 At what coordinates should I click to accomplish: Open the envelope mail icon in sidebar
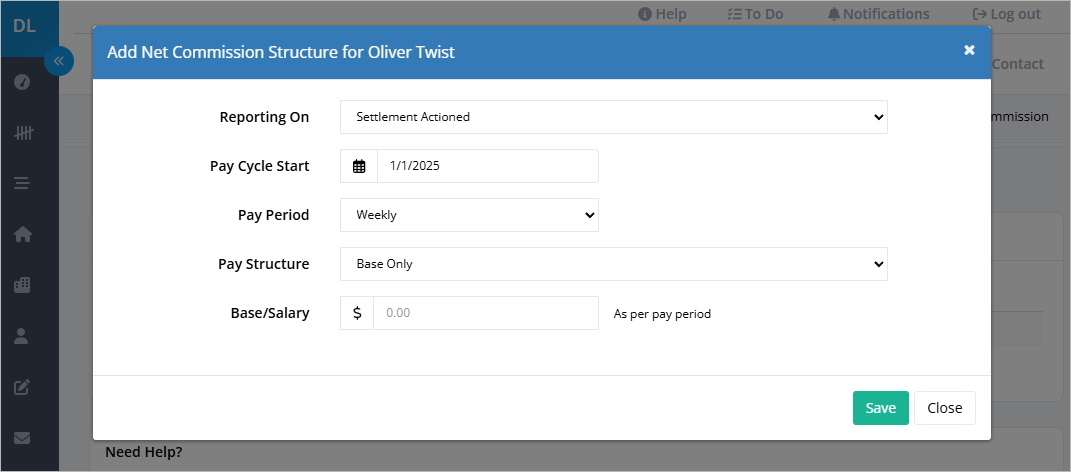(x=23, y=438)
